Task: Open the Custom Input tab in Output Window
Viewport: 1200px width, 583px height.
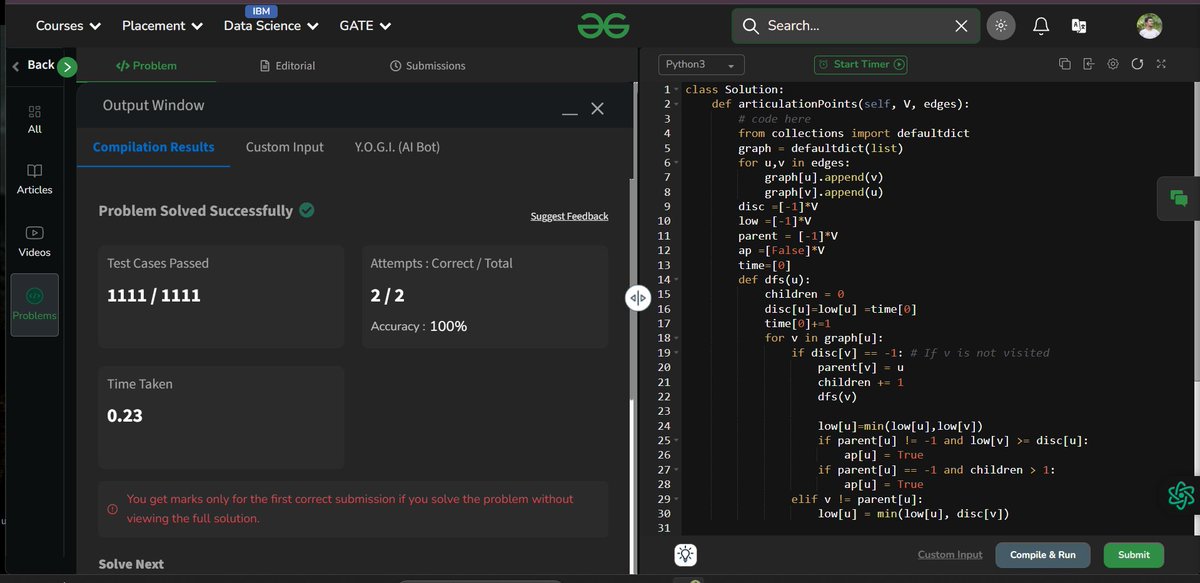Action: (285, 147)
